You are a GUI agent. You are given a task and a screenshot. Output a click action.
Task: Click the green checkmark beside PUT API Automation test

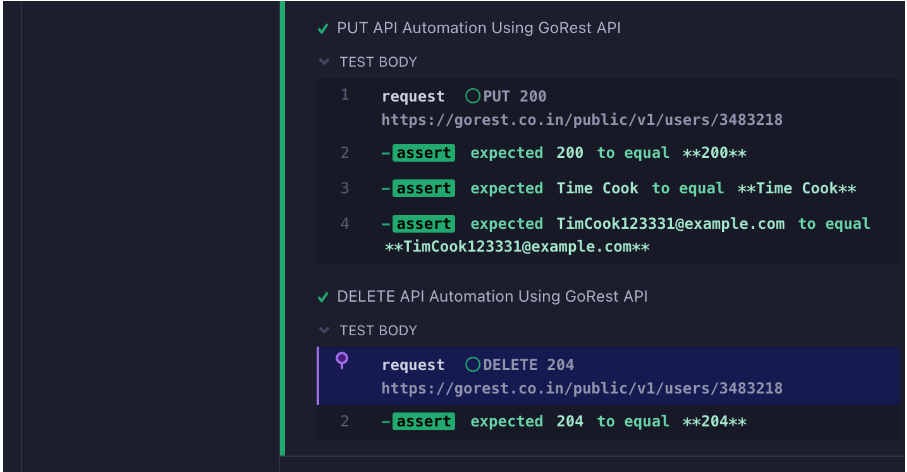[323, 29]
